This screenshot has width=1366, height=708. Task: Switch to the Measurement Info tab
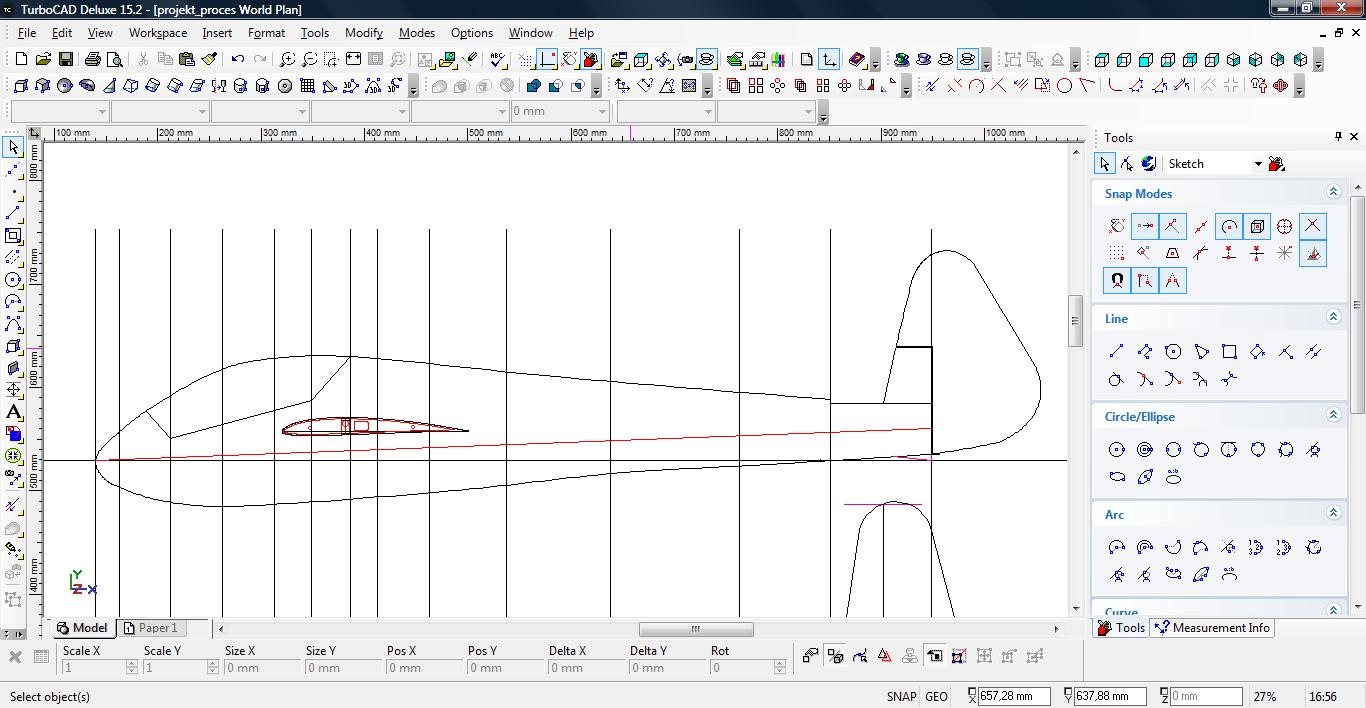point(1212,628)
